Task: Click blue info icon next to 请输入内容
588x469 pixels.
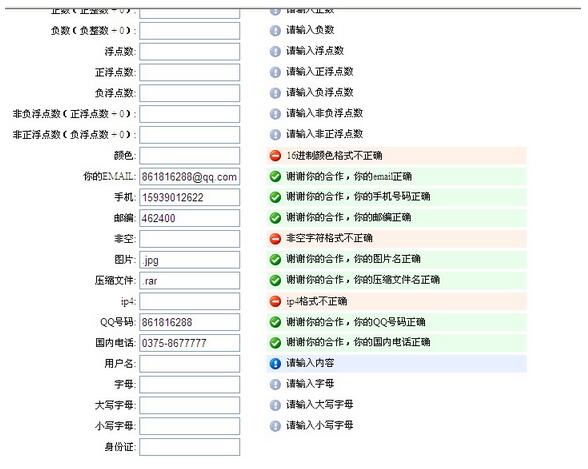Action: coord(275,363)
